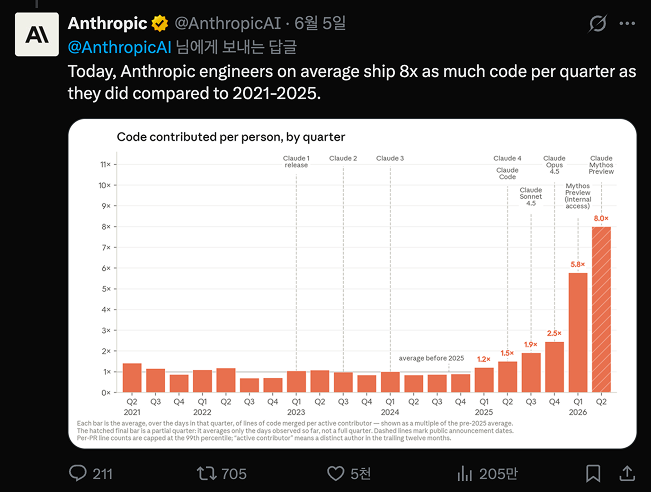Viewport: 651px width, 492px height.
Task: Click the @AnthropicAI handle in the header
Action: pos(228,24)
